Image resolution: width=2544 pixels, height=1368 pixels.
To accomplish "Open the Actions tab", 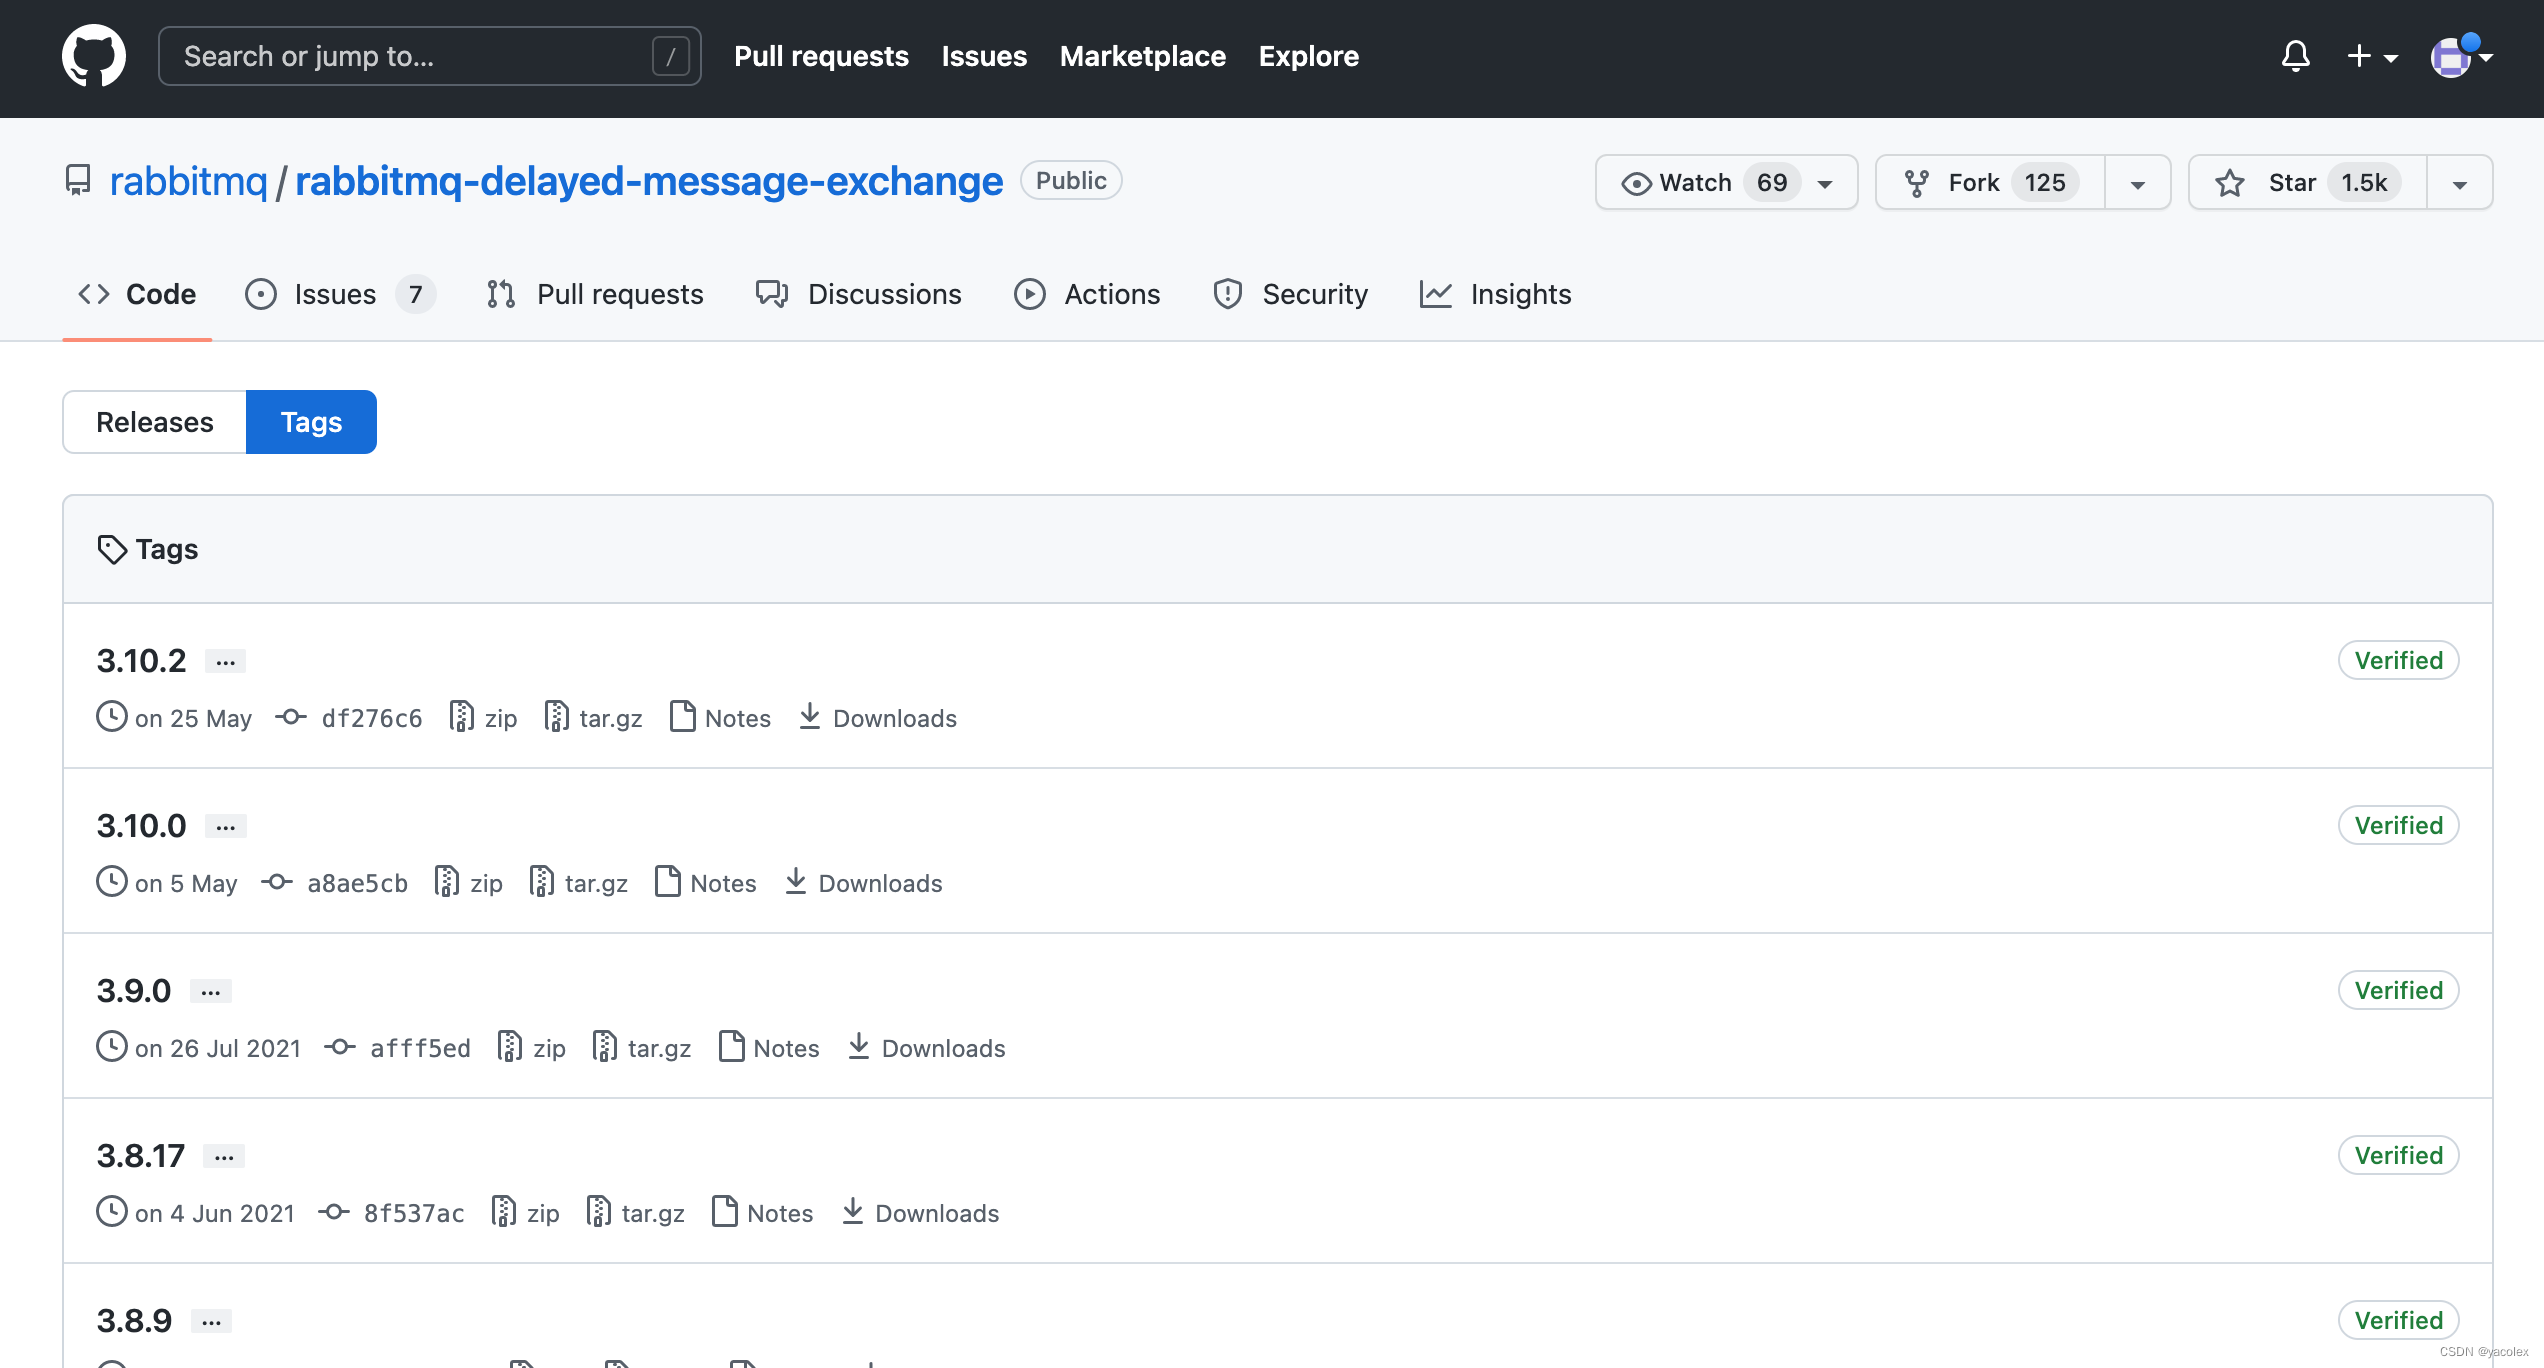I will 1087,294.
